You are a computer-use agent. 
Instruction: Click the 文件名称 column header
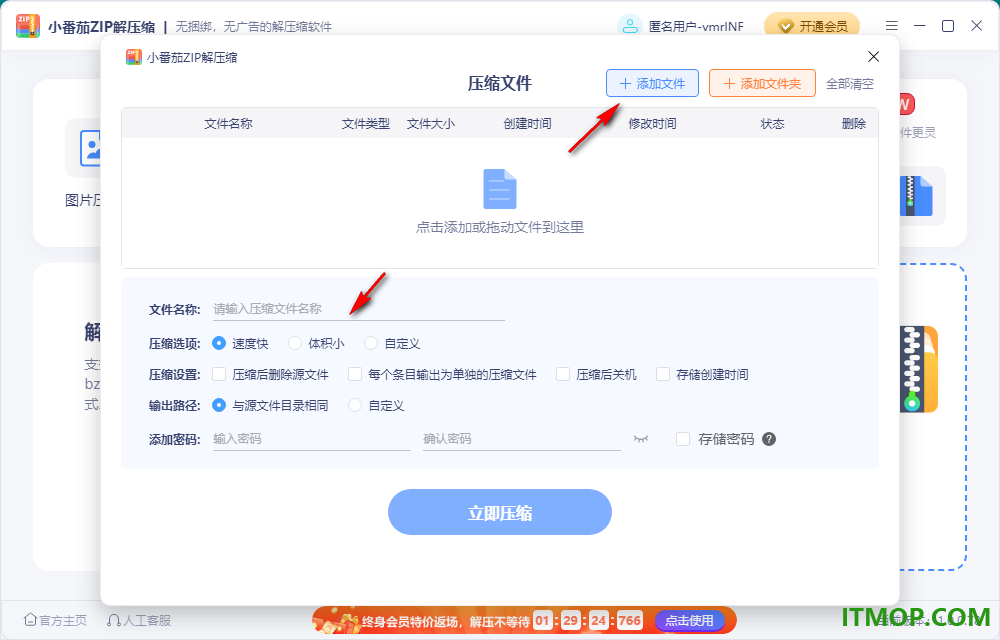pos(228,124)
